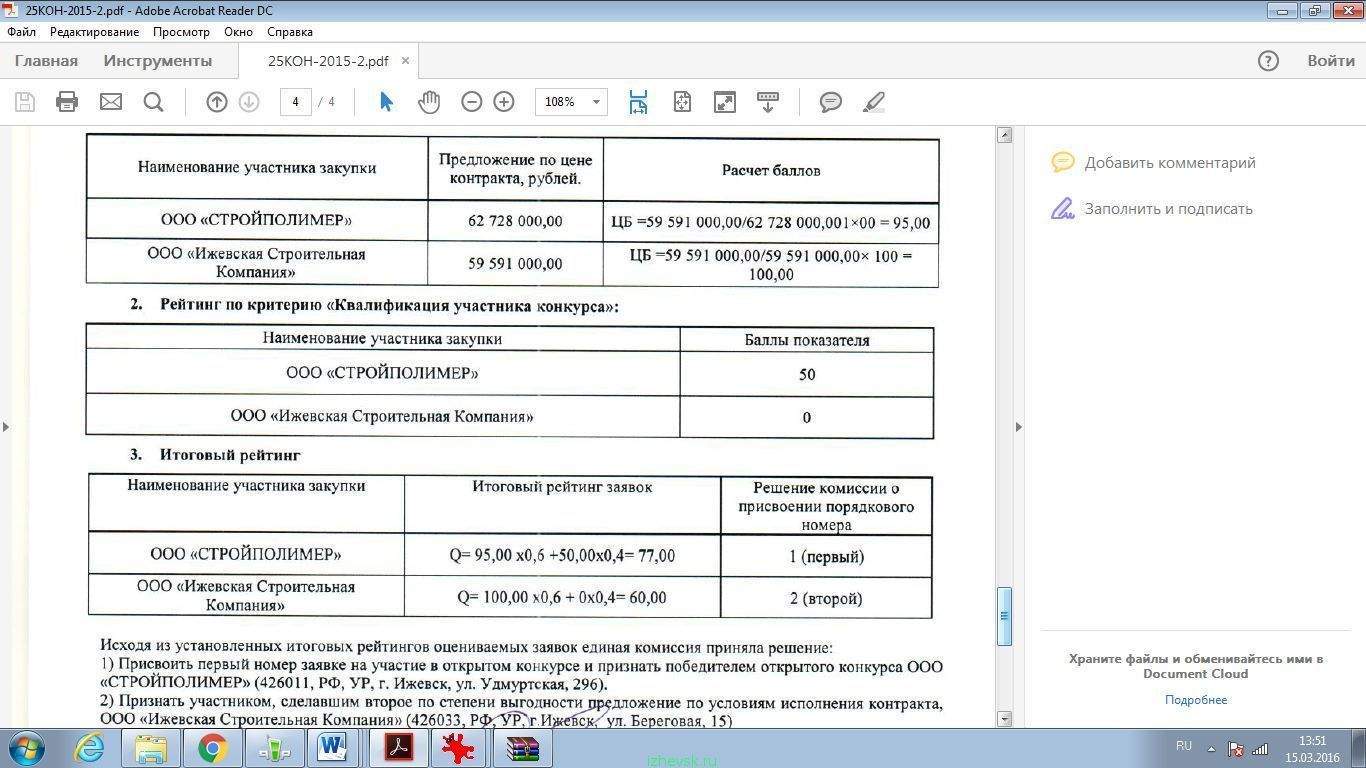Open Chrome from the taskbar
The image size is (1366, 768).
212,748
